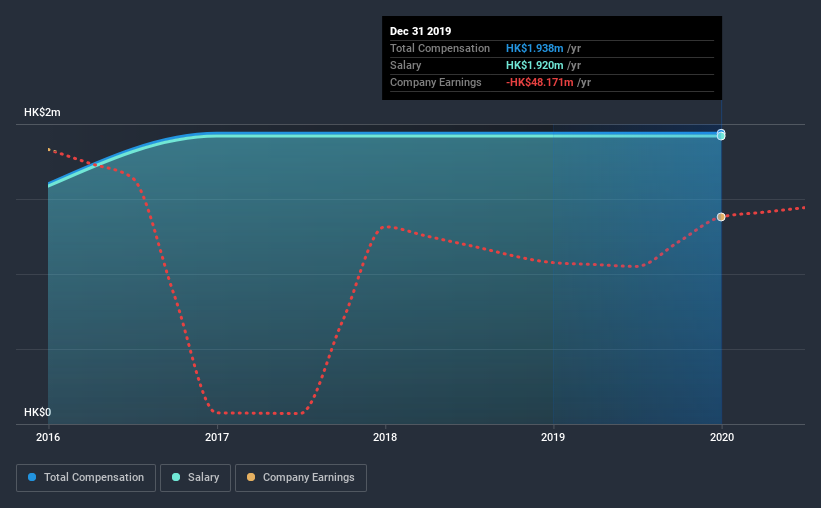Click the teal Salary legend dot
This screenshot has width=821, height=508.
click(x=176, y=477)
